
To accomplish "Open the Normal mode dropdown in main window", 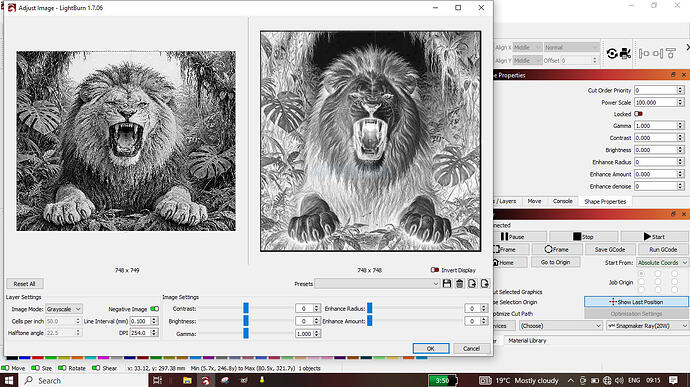I will pos(571,47).
